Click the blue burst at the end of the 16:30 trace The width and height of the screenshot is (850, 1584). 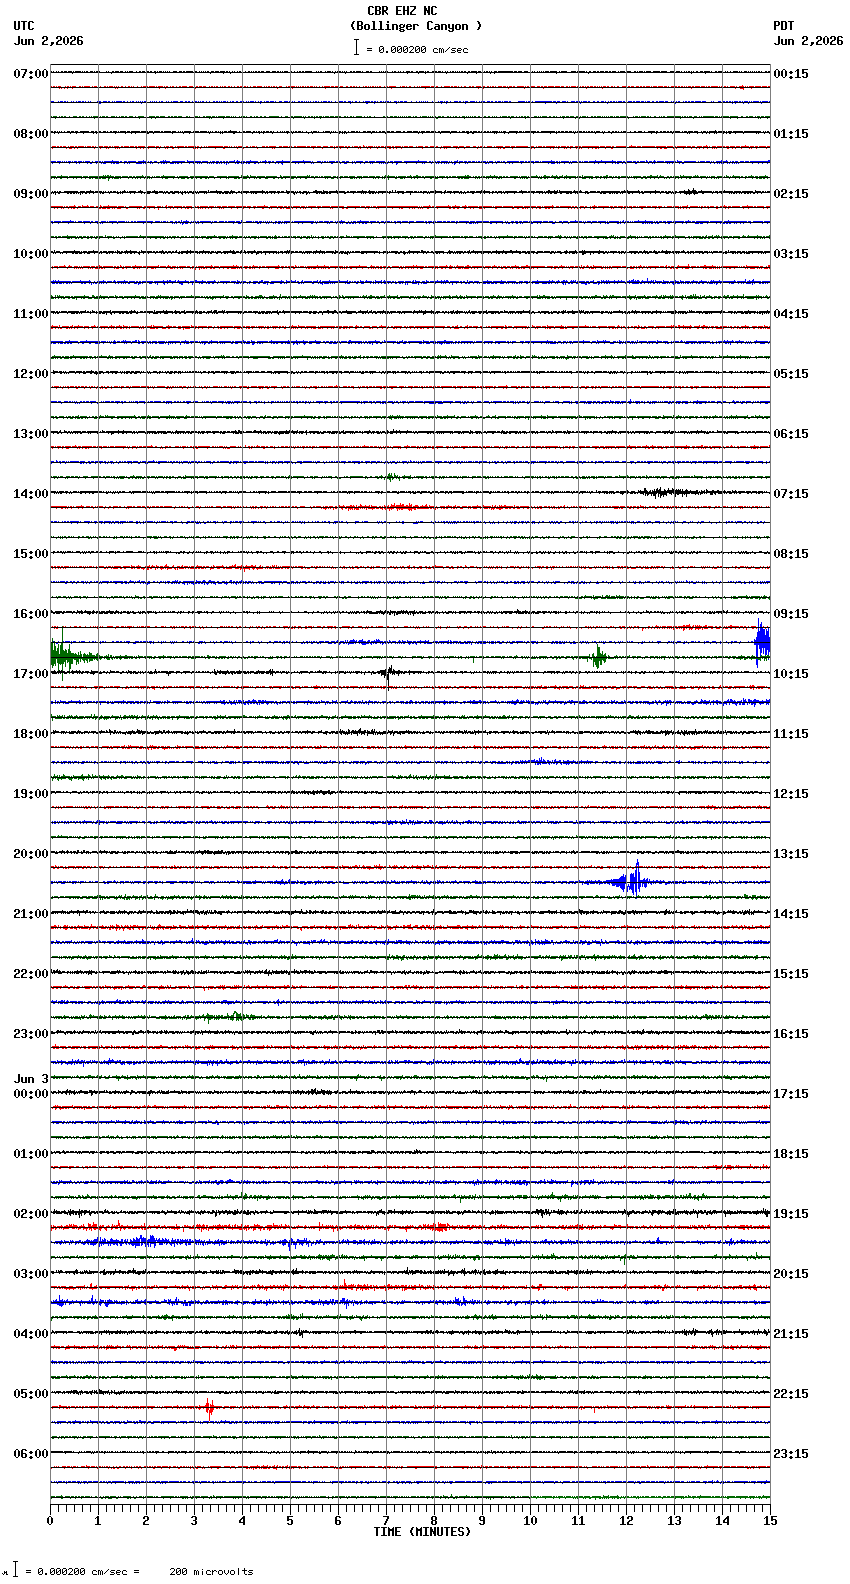(x=762, y=641)
